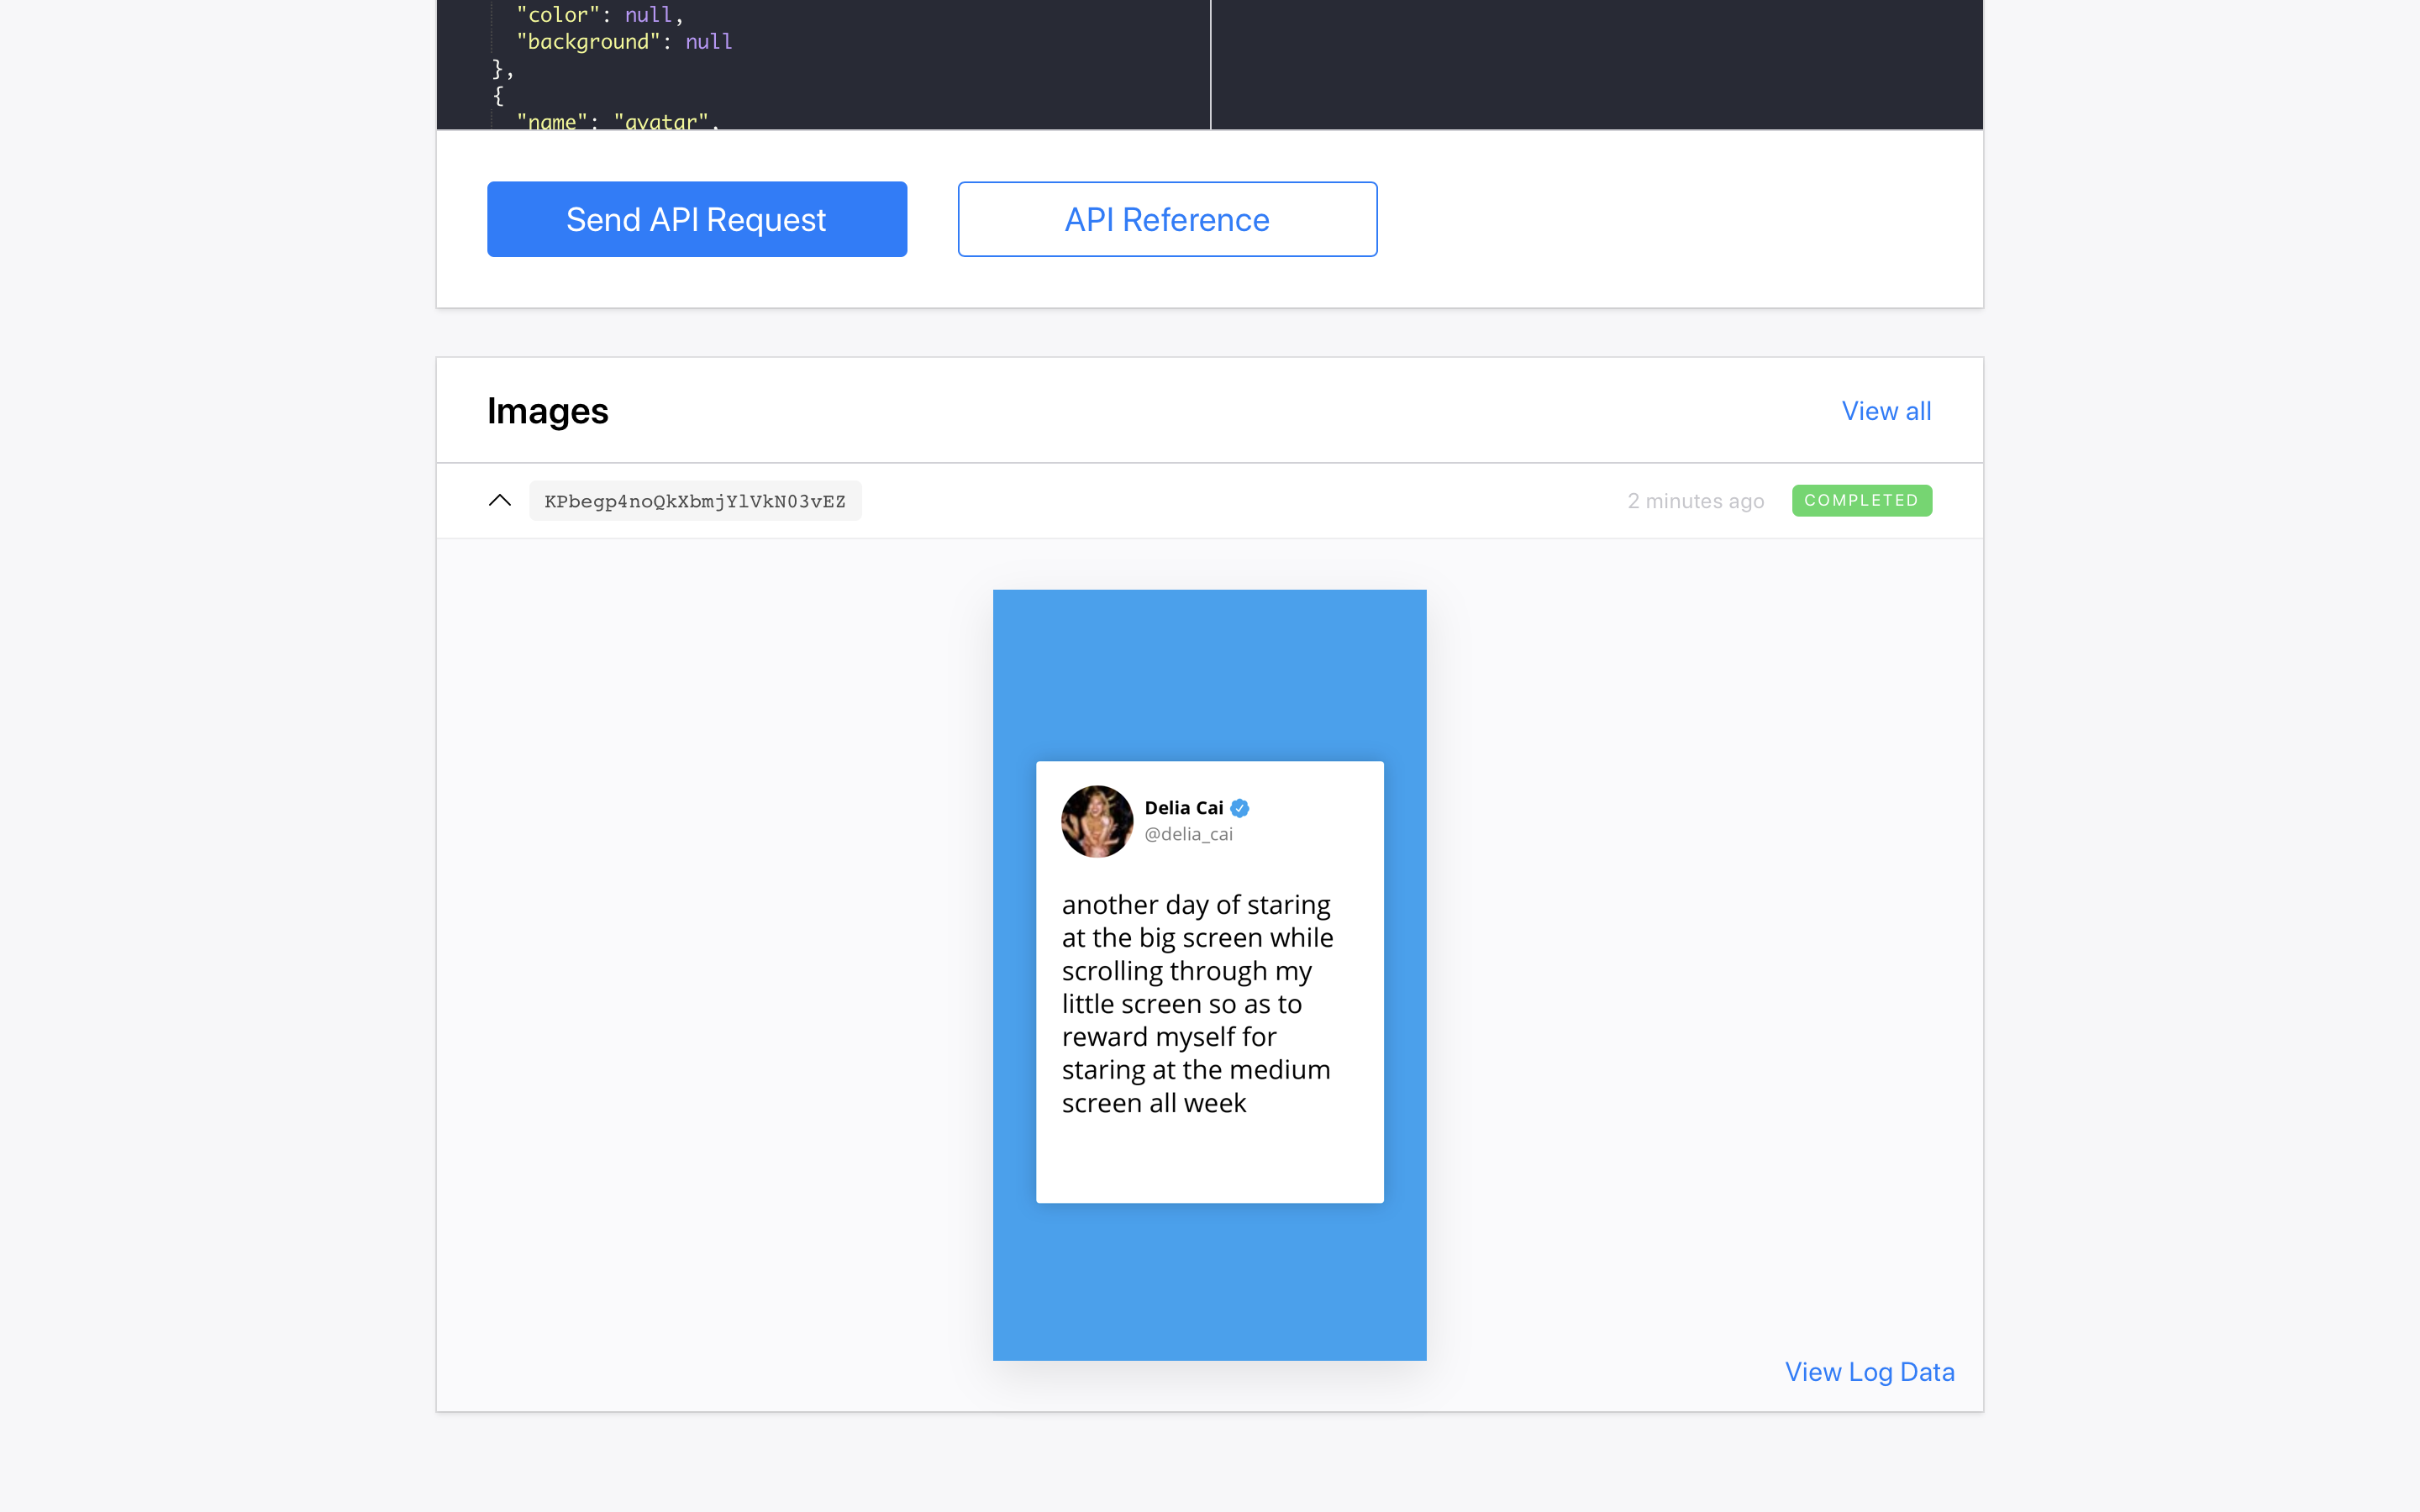Click the Images section heading

[x=547, y=411]
